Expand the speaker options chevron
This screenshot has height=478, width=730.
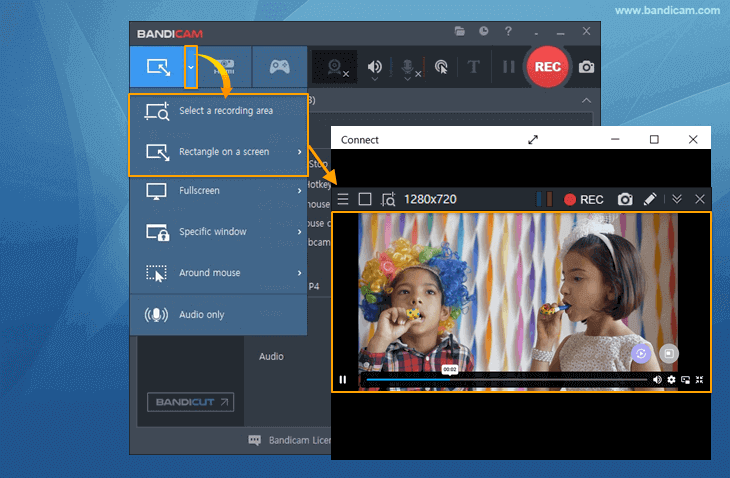[375, 79]
